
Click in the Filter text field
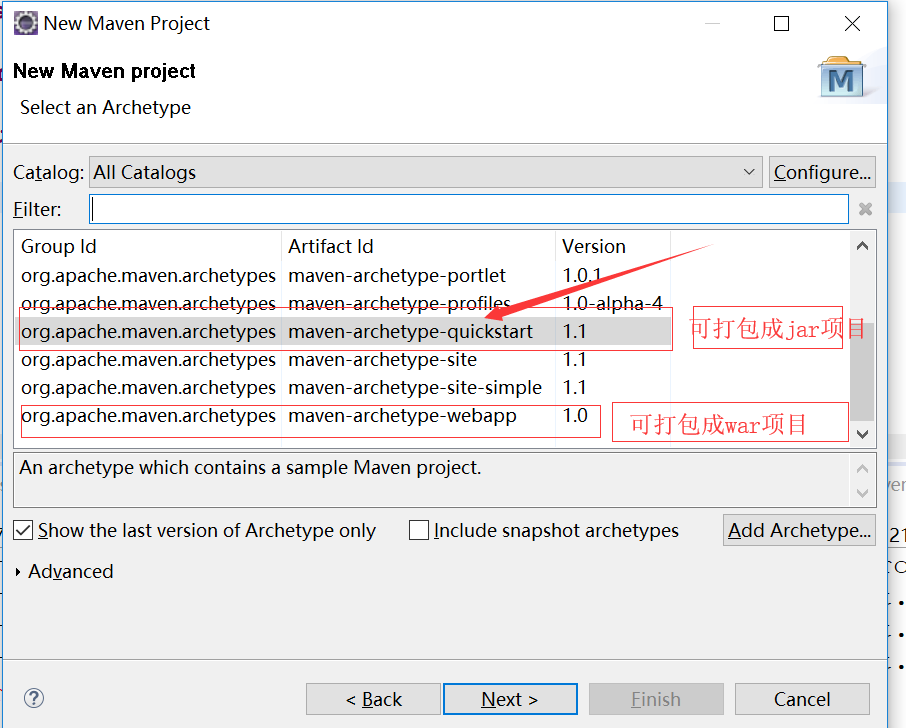(x=468, y=209)
